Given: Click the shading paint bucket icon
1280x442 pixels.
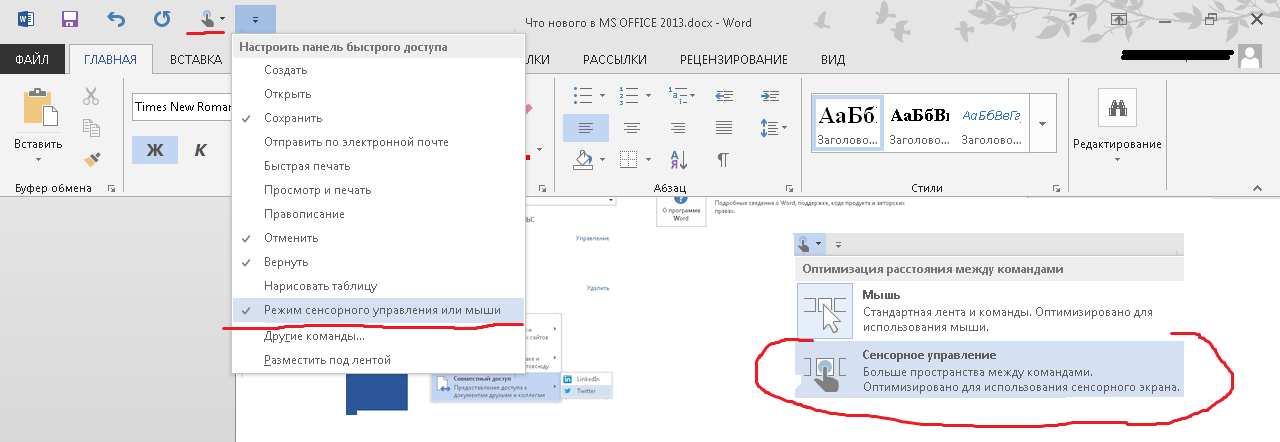Looking at the screenshot, I should [584, 158].
